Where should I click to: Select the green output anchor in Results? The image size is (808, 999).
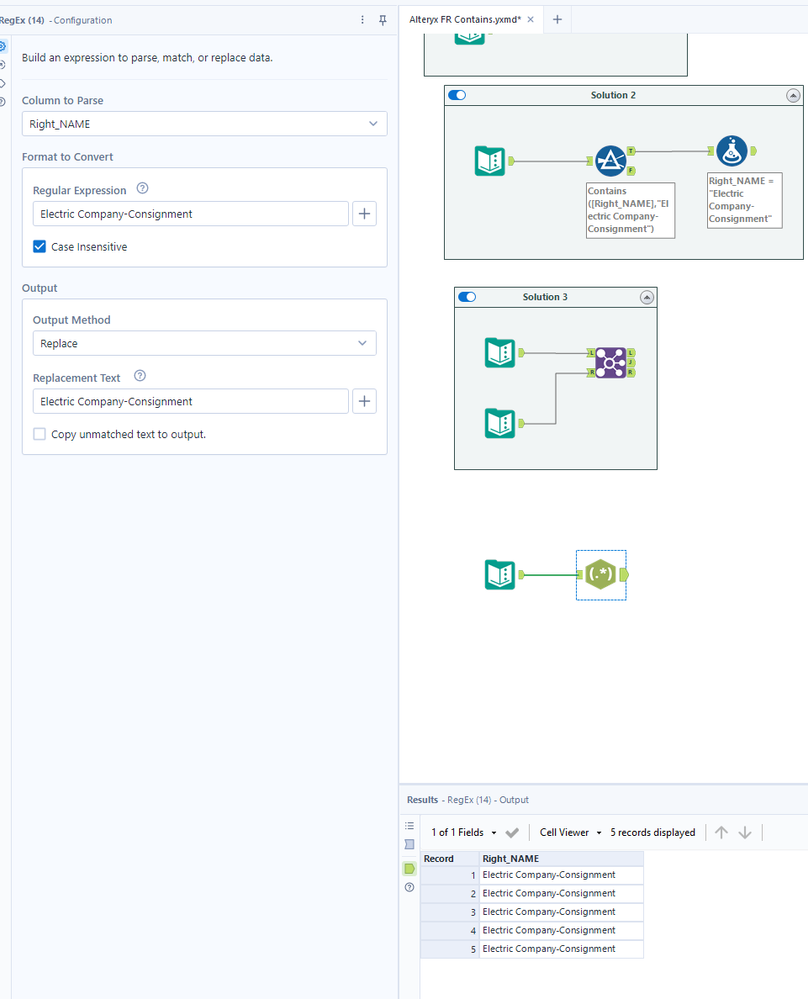410,868
